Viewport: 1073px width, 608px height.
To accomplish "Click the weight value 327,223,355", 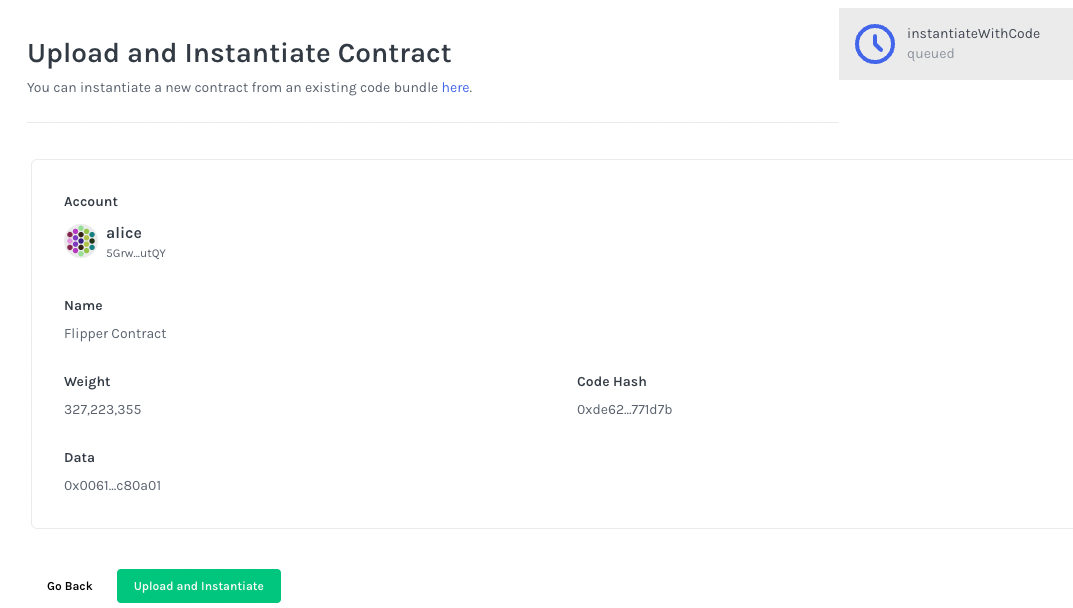I will point(103,409).
